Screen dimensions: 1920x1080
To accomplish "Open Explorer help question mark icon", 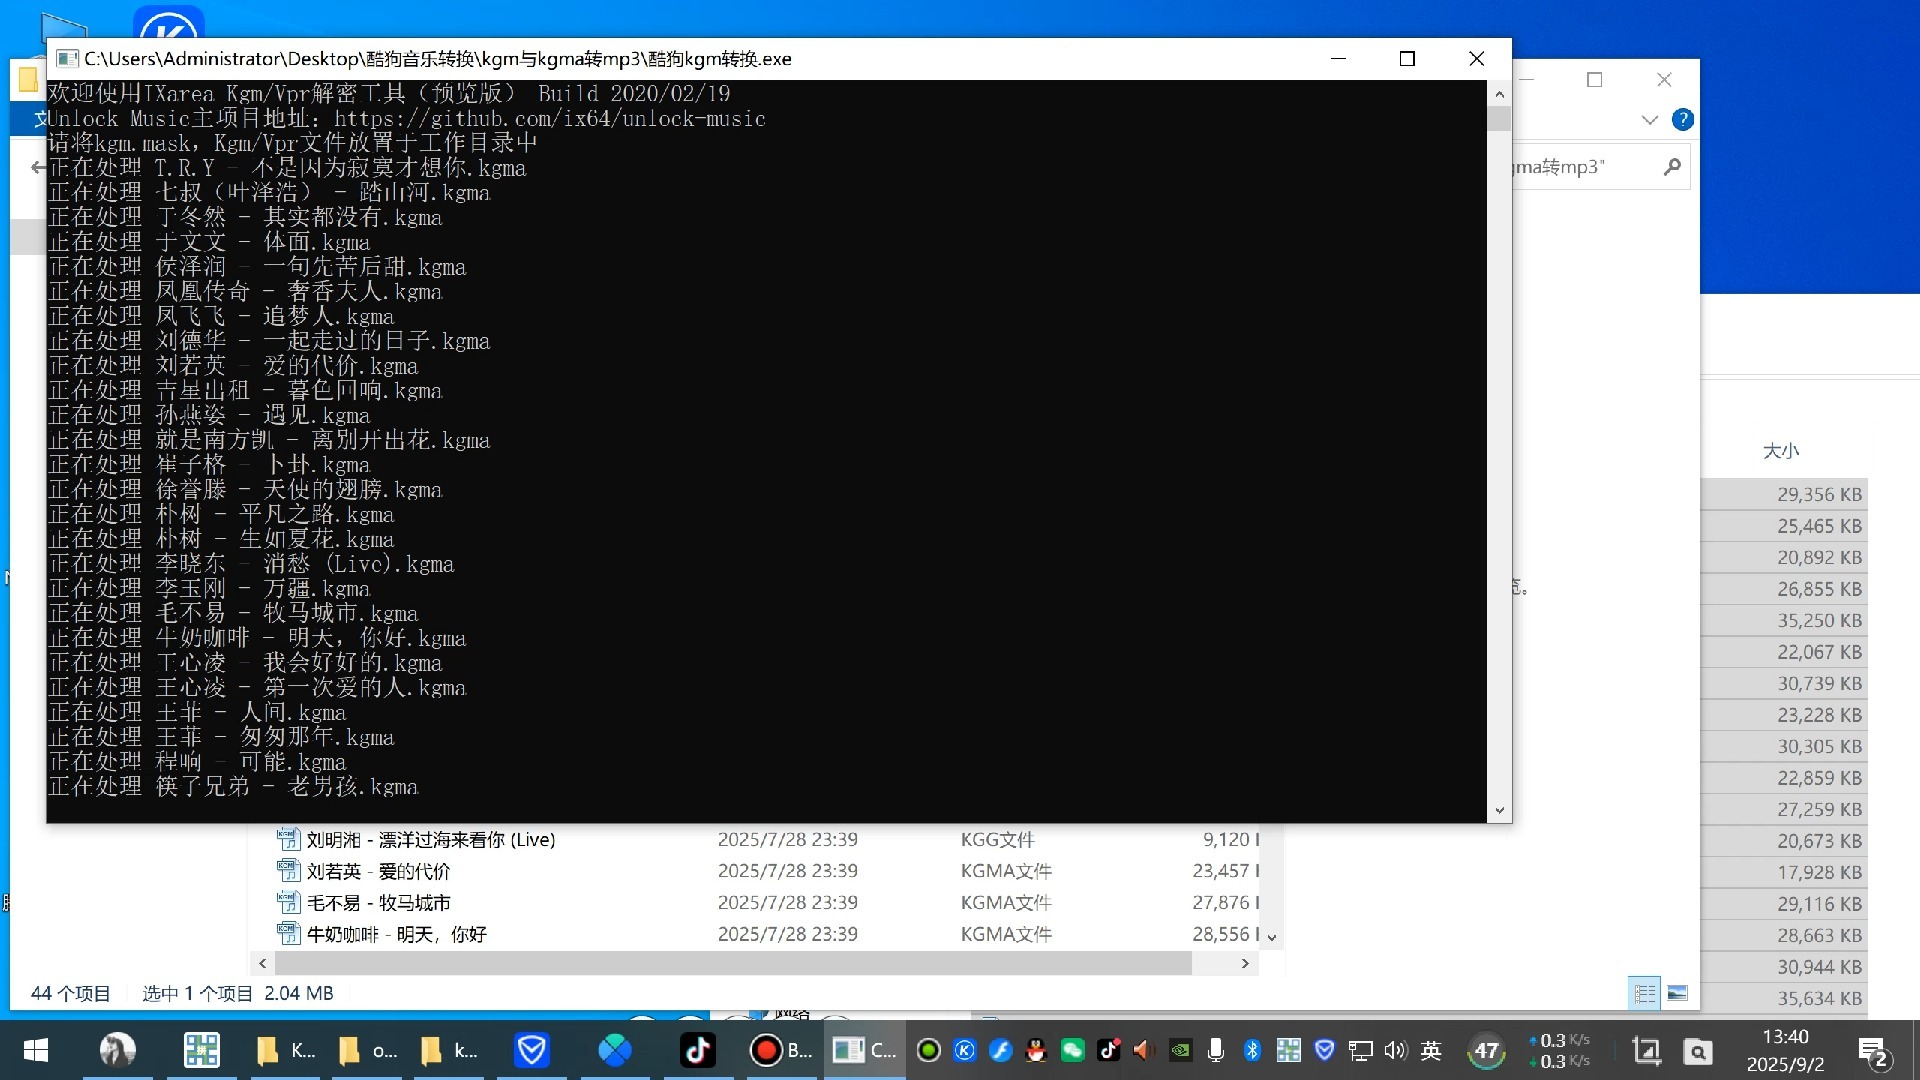I will (x=1683, y=120).
